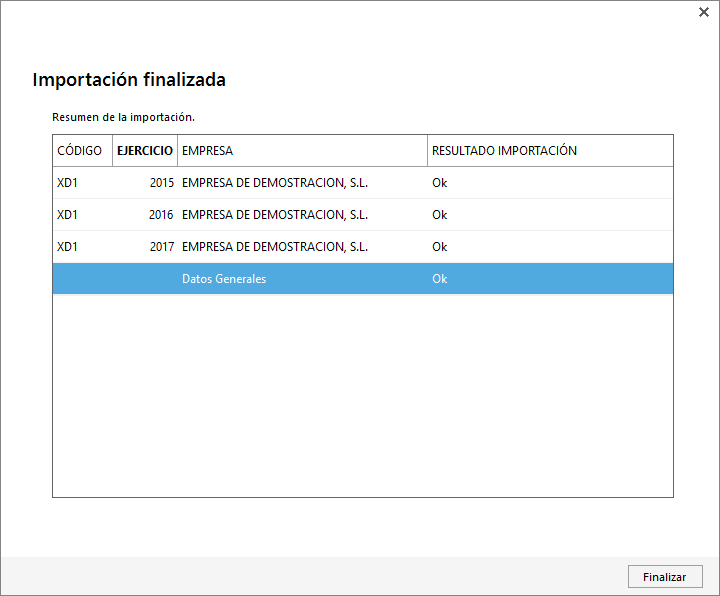
Task: Select the 2016 ejercicio cell
Action: (161, 215)
